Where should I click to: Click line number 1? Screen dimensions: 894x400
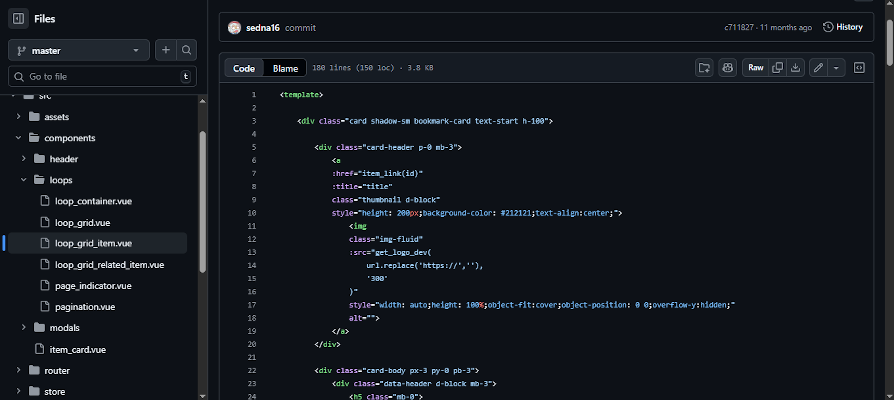tap(253, 95)
